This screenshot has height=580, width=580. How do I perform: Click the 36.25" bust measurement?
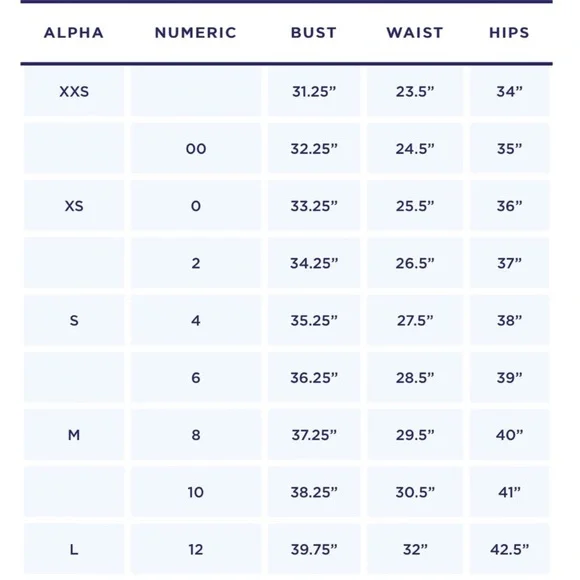click(x=314, y=378)
